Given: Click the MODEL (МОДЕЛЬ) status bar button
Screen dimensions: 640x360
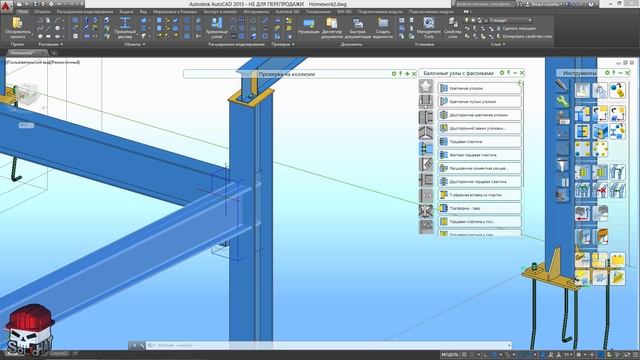Looking at the screenshot, I should pyautogui.click(x=449, y=355).
